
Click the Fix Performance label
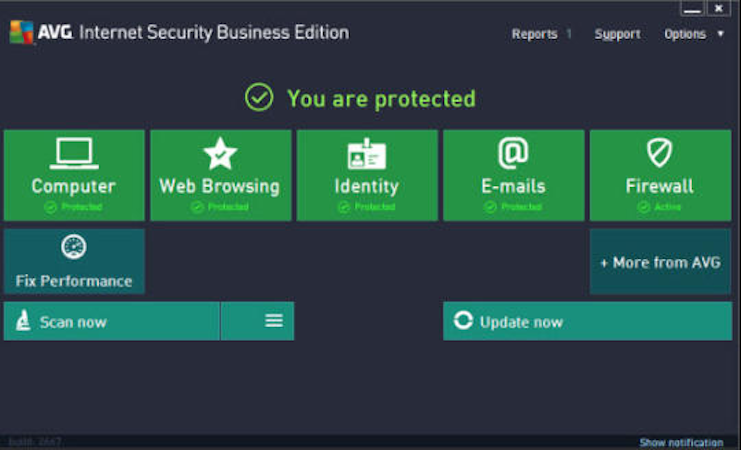(74, 281)
